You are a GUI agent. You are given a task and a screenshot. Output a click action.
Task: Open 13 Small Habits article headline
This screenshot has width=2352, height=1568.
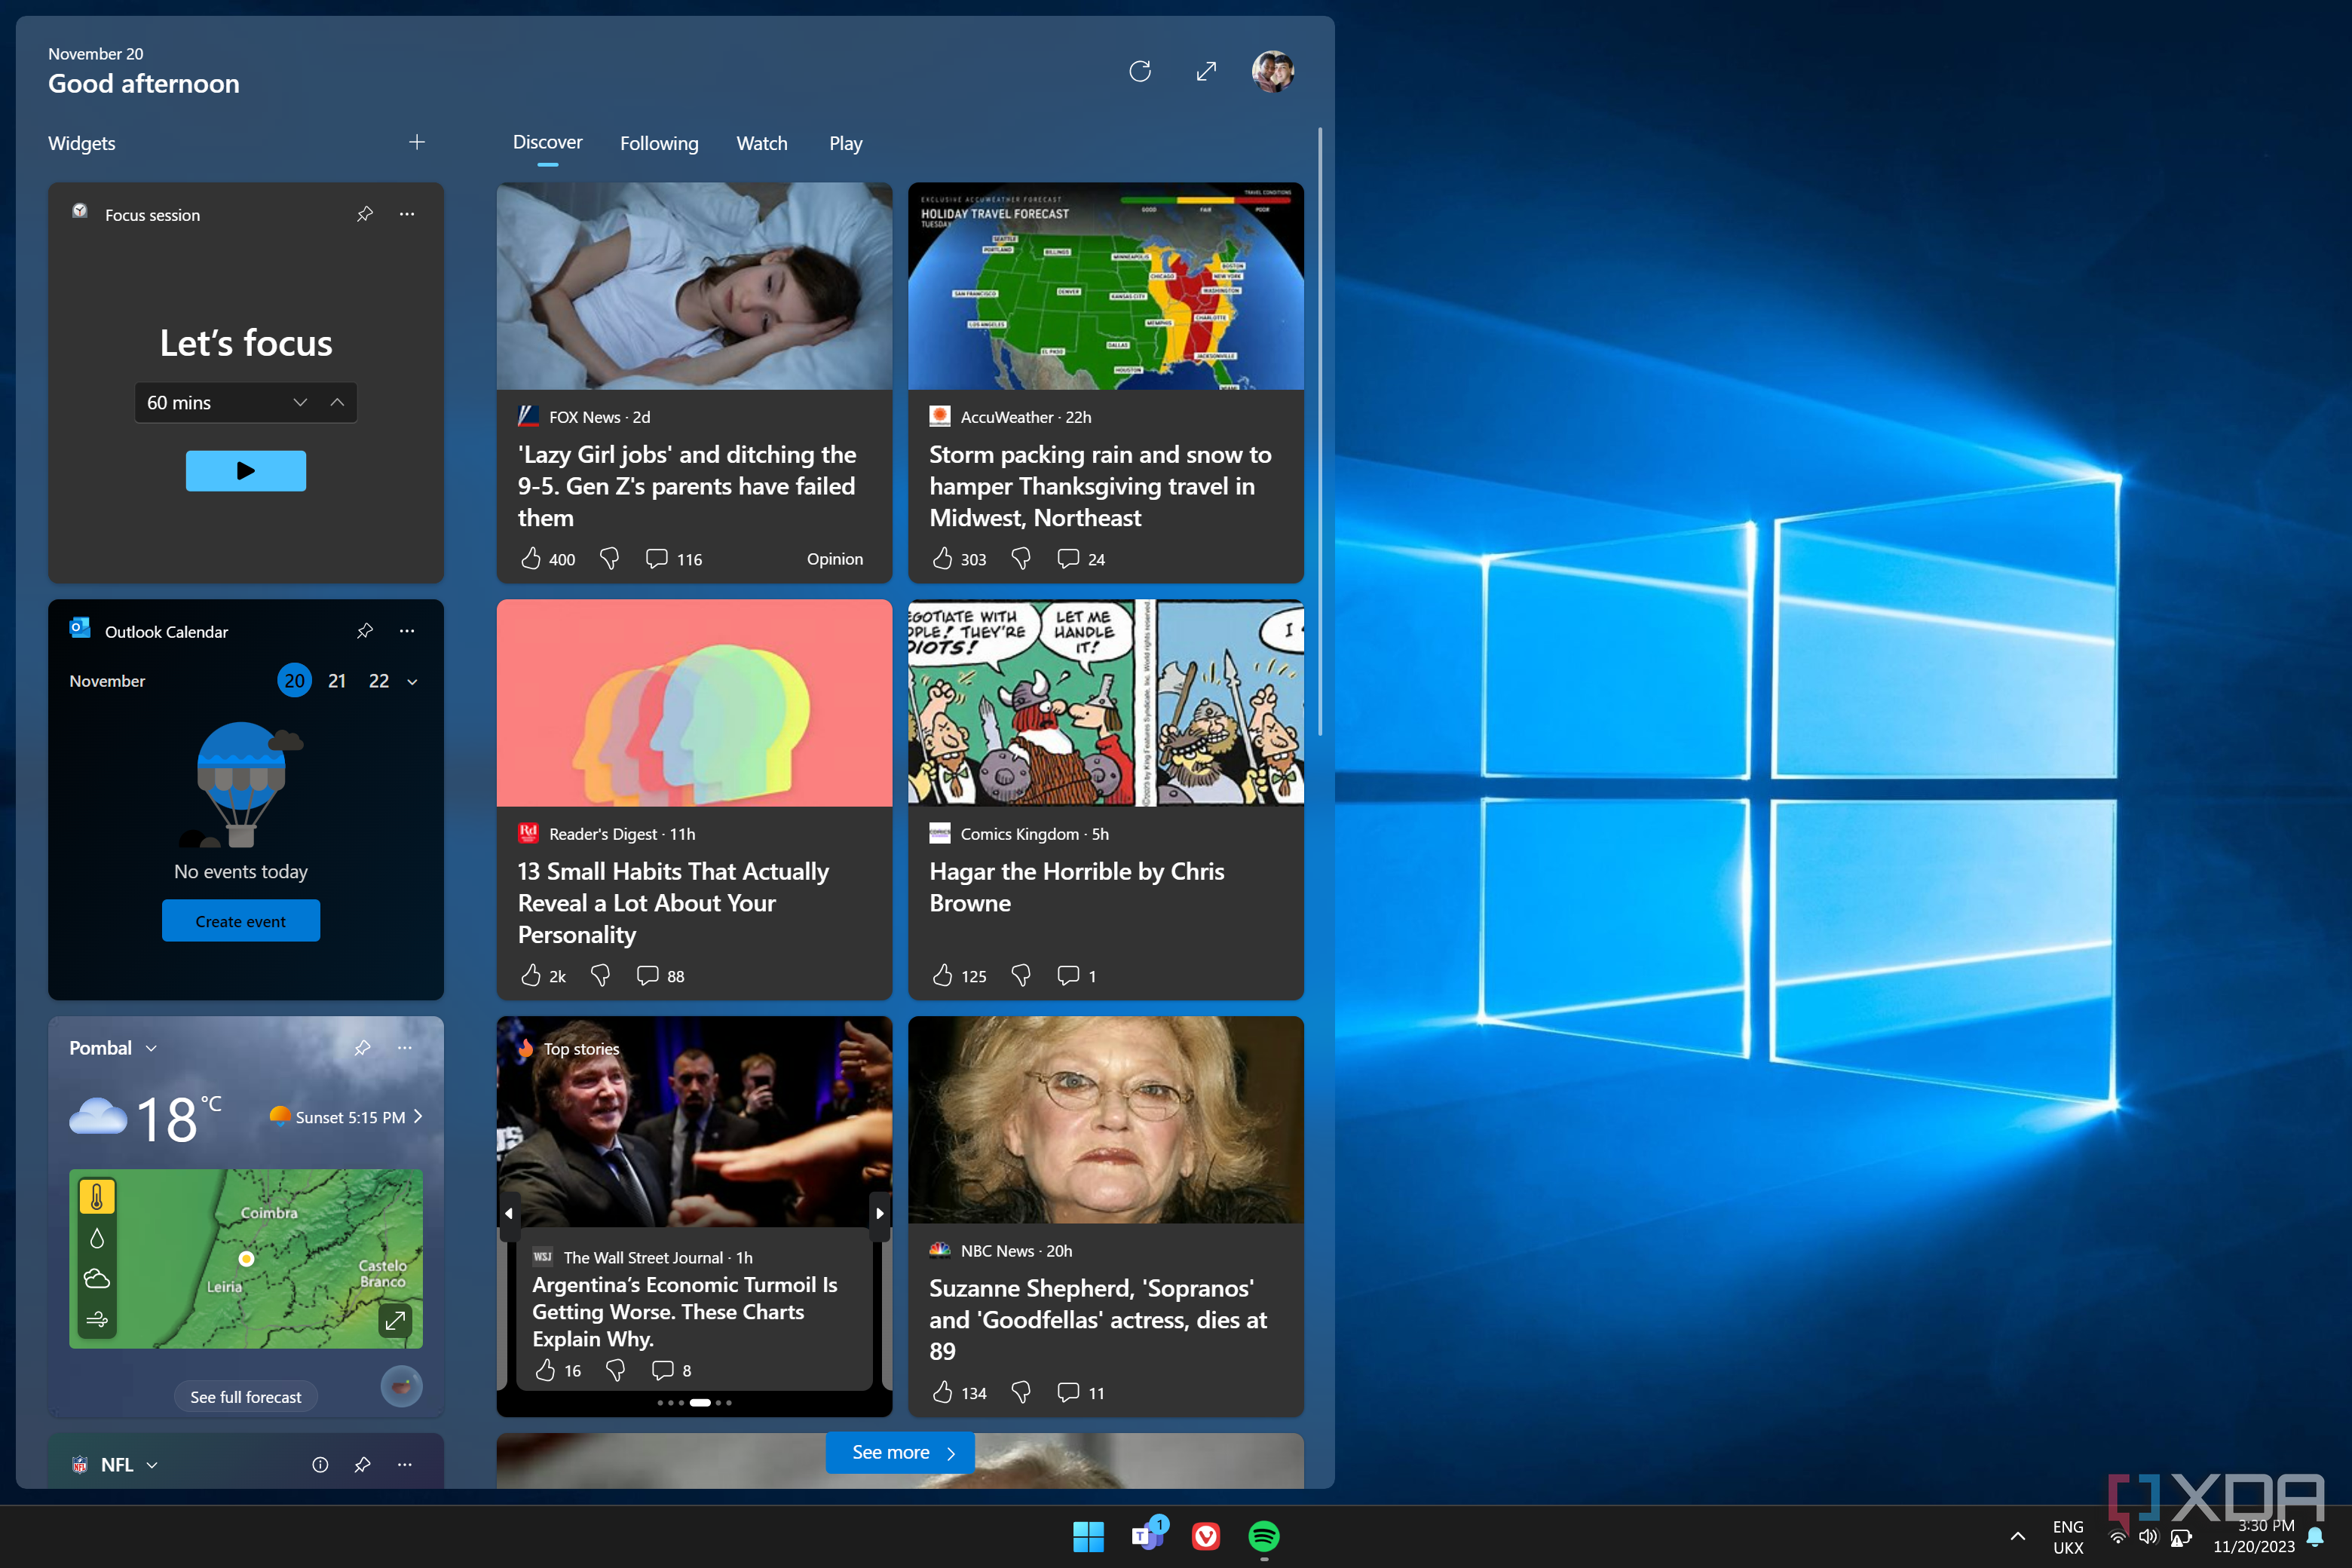coord(673,903)
